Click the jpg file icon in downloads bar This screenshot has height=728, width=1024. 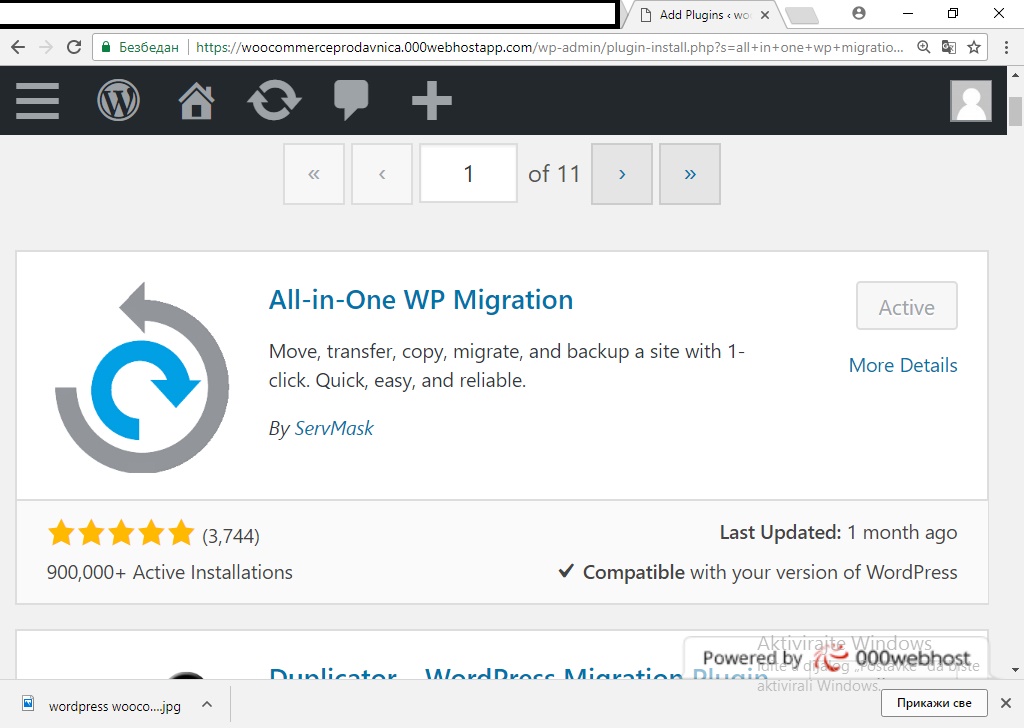(28, 703)
